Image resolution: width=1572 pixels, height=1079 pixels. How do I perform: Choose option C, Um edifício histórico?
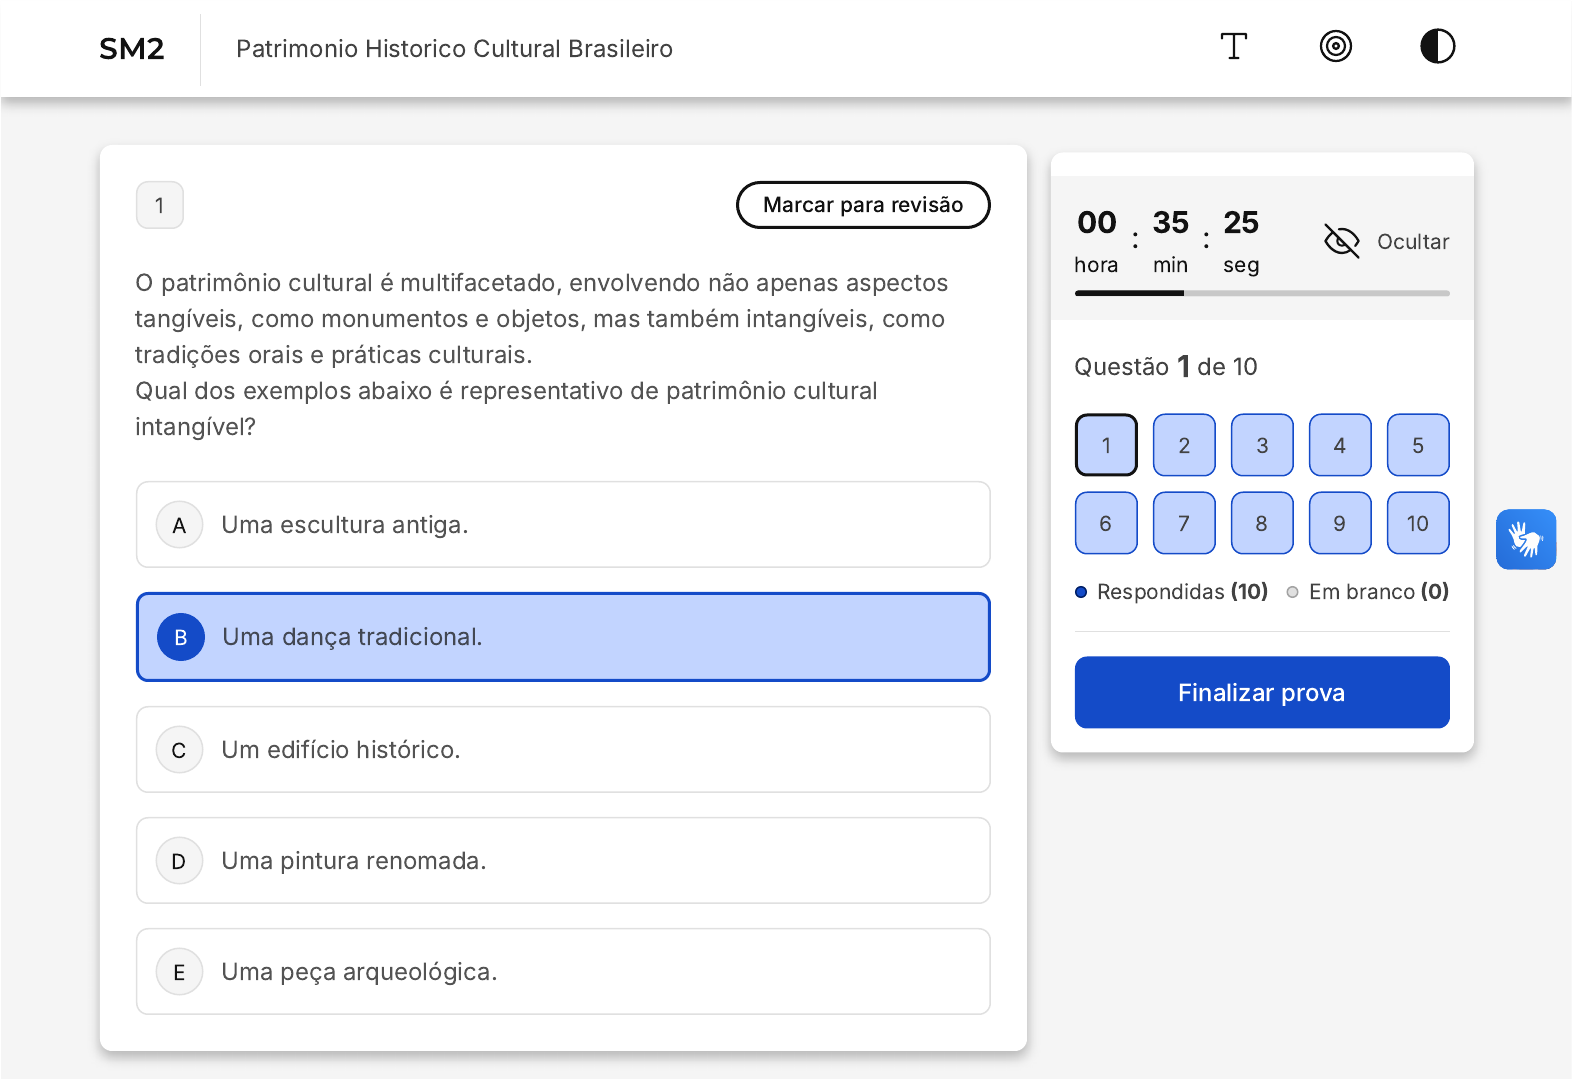[x=563, y=750]
